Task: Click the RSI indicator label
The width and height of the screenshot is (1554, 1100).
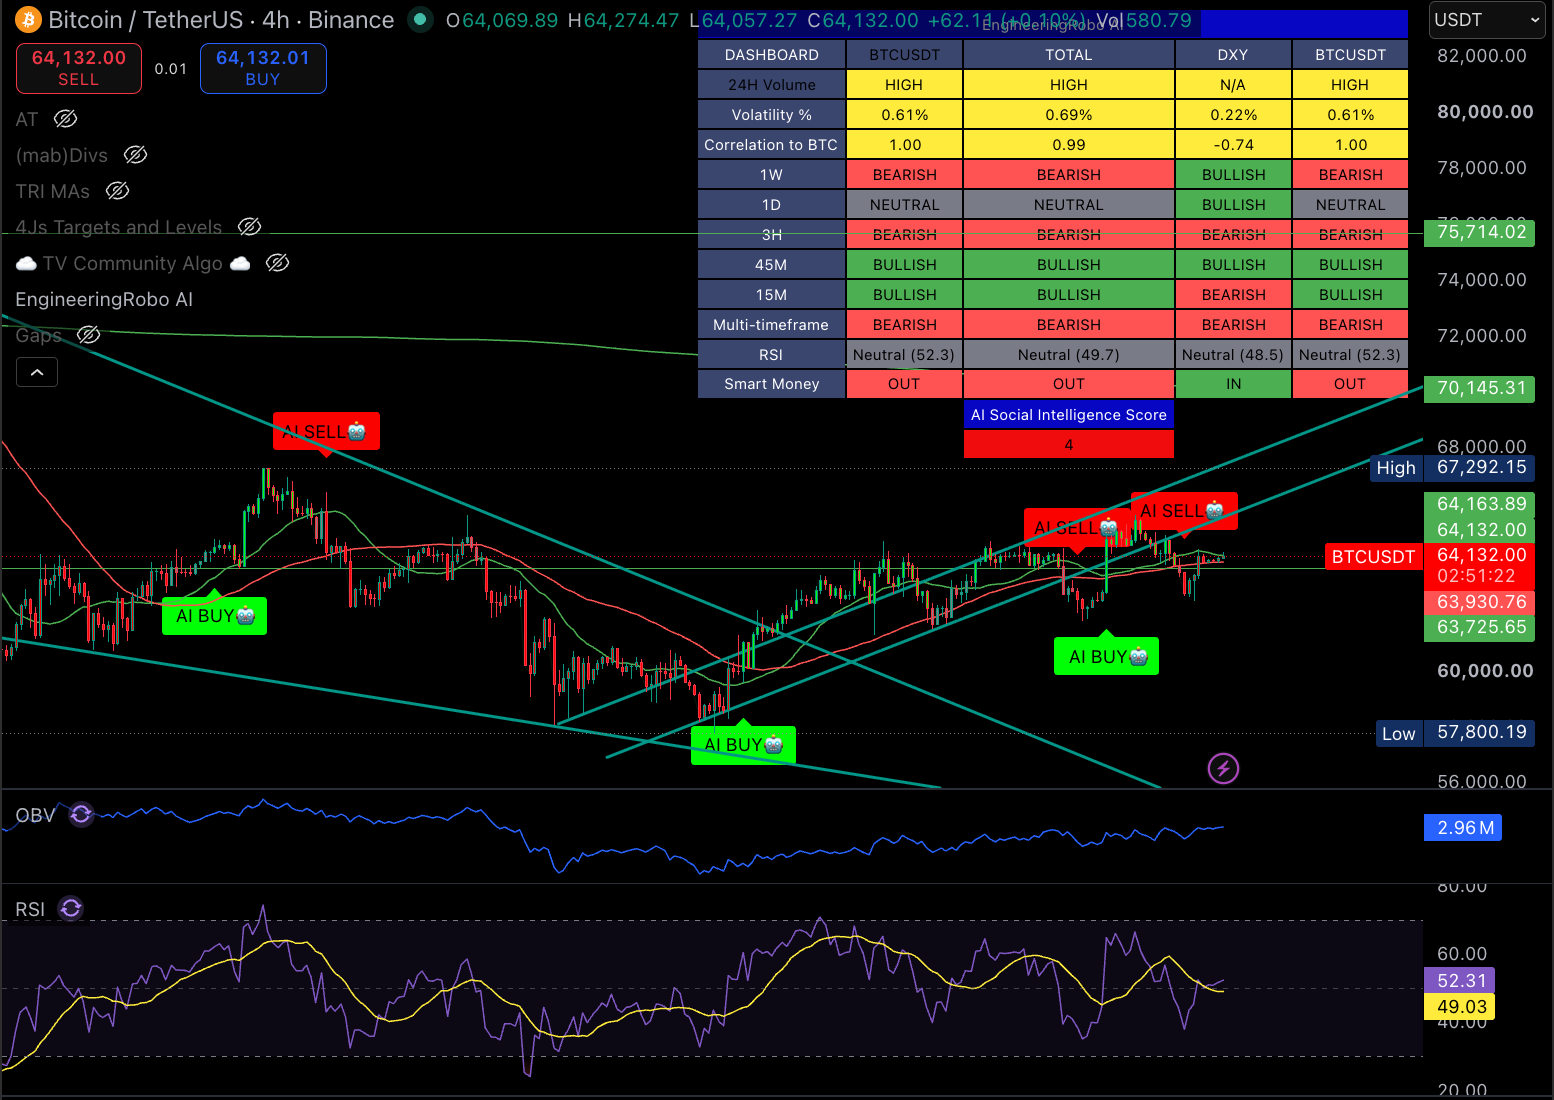Action: (x=30, y=909)
